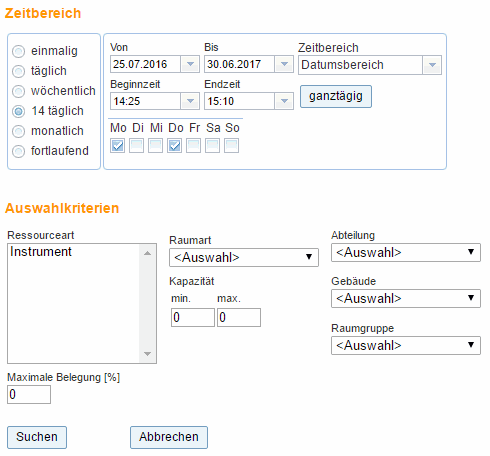Screen dimensions: 490x456
Task: Click the Maximale Belegung input field
Action: 29,394
